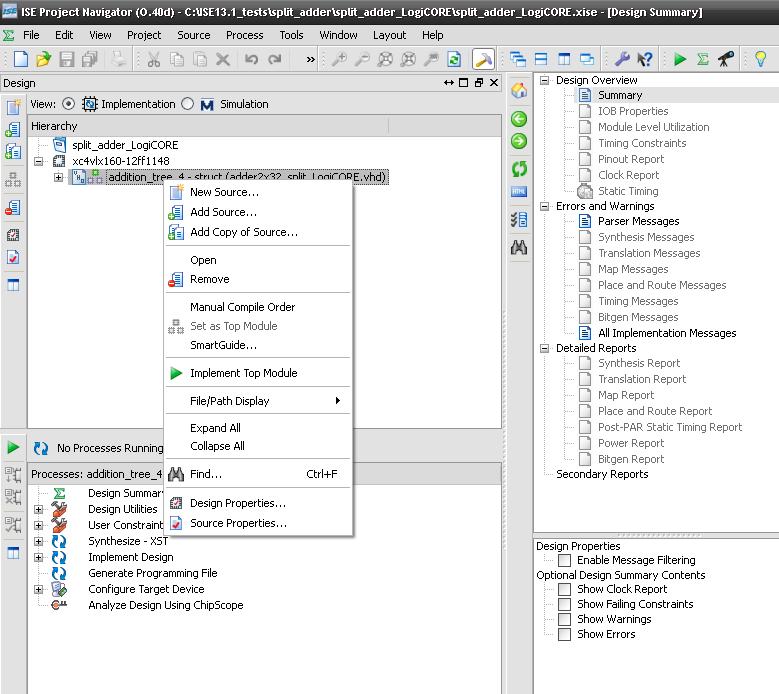Check Show Failing Constraints
779x694 pixels.
pos(564,604)
